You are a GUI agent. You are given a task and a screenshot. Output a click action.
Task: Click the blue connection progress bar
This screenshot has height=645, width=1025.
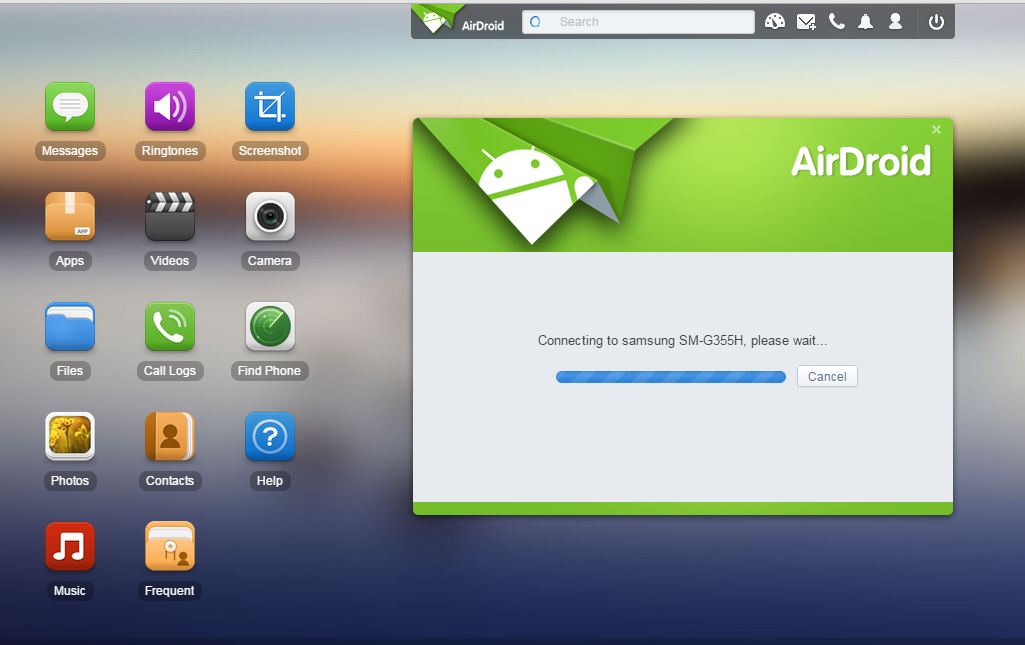click(x=671, y=377)
